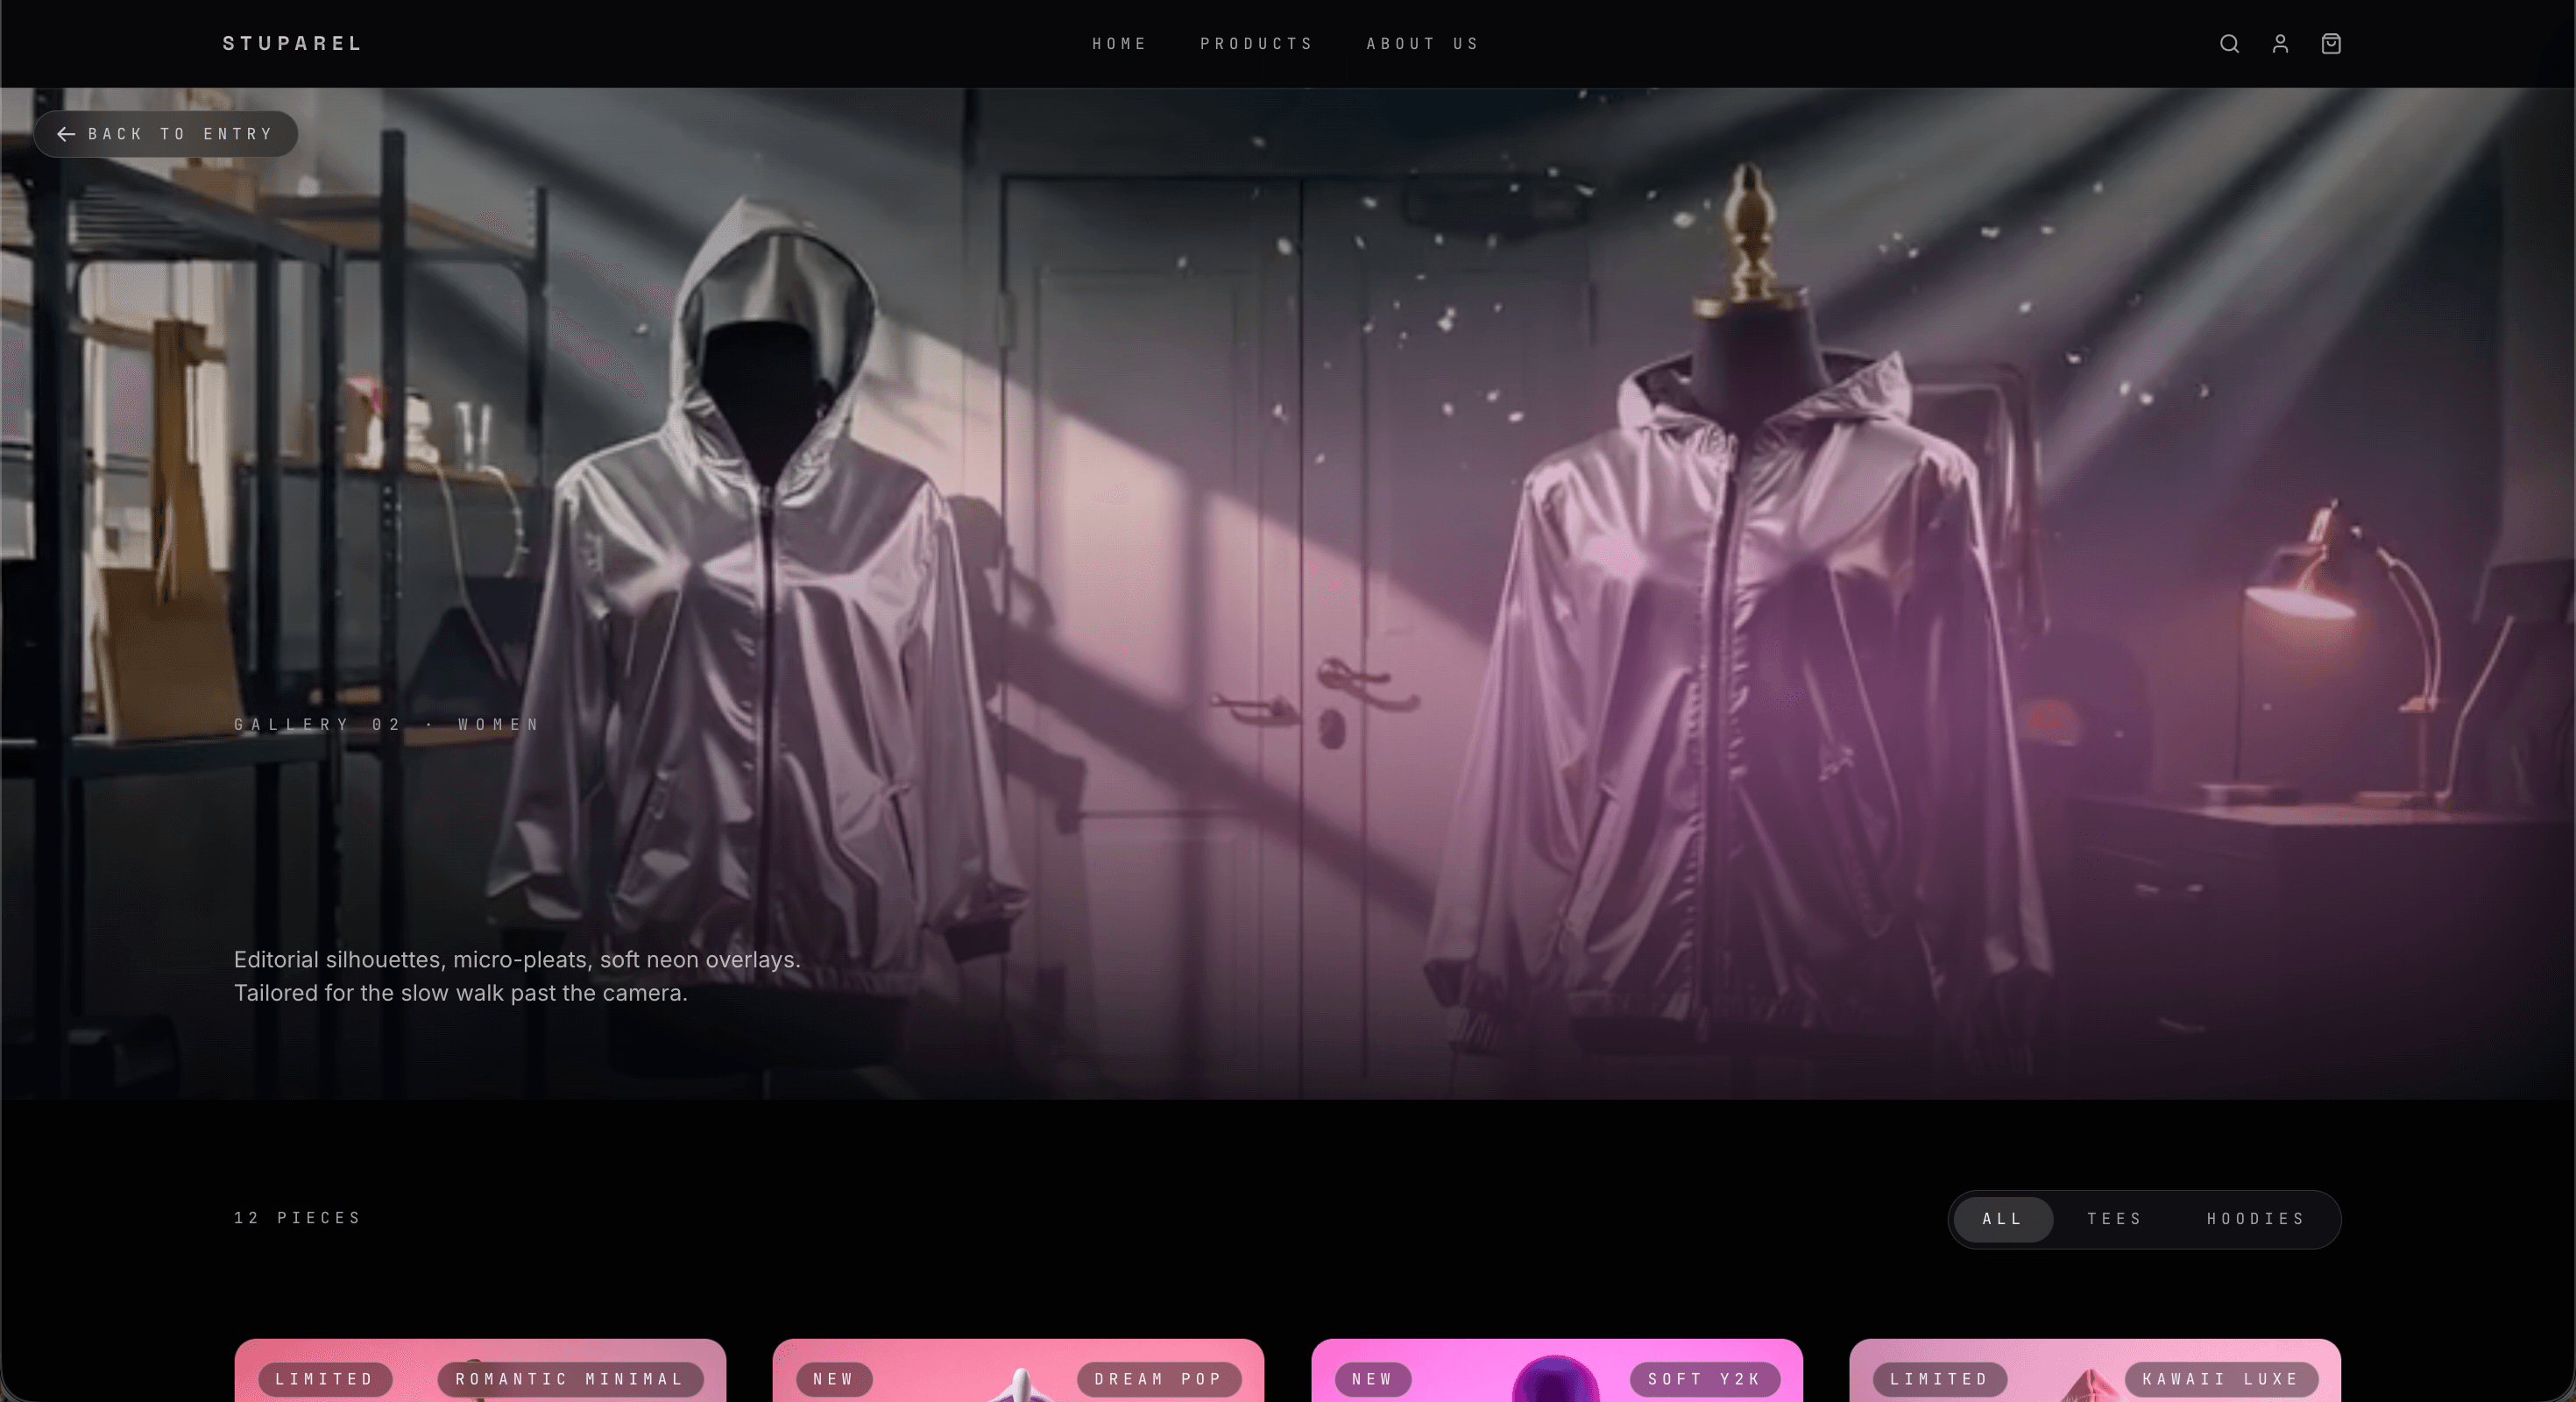This screenshot has height=1402, width=2576.
Task: Click the STUPAREL logo
Action: pos(292,44)
